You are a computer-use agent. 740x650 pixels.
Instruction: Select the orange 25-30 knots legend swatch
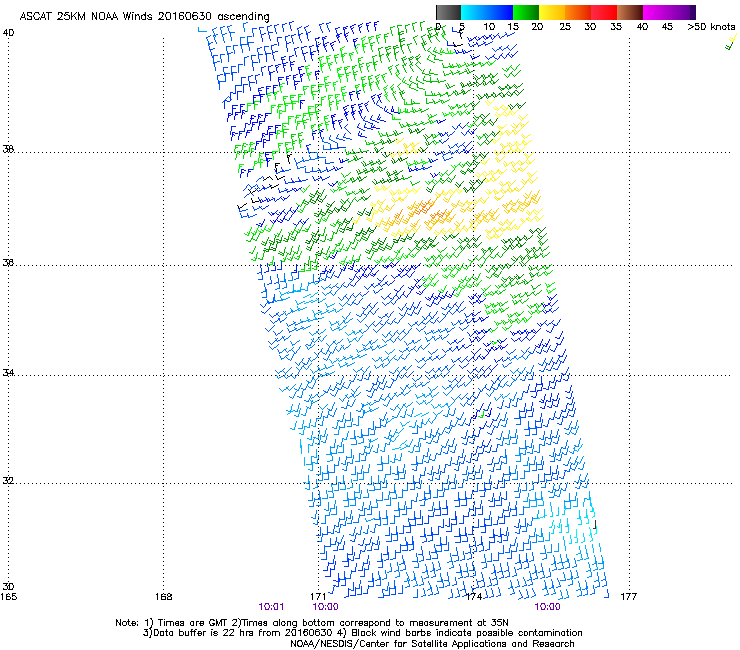point(578,12)
